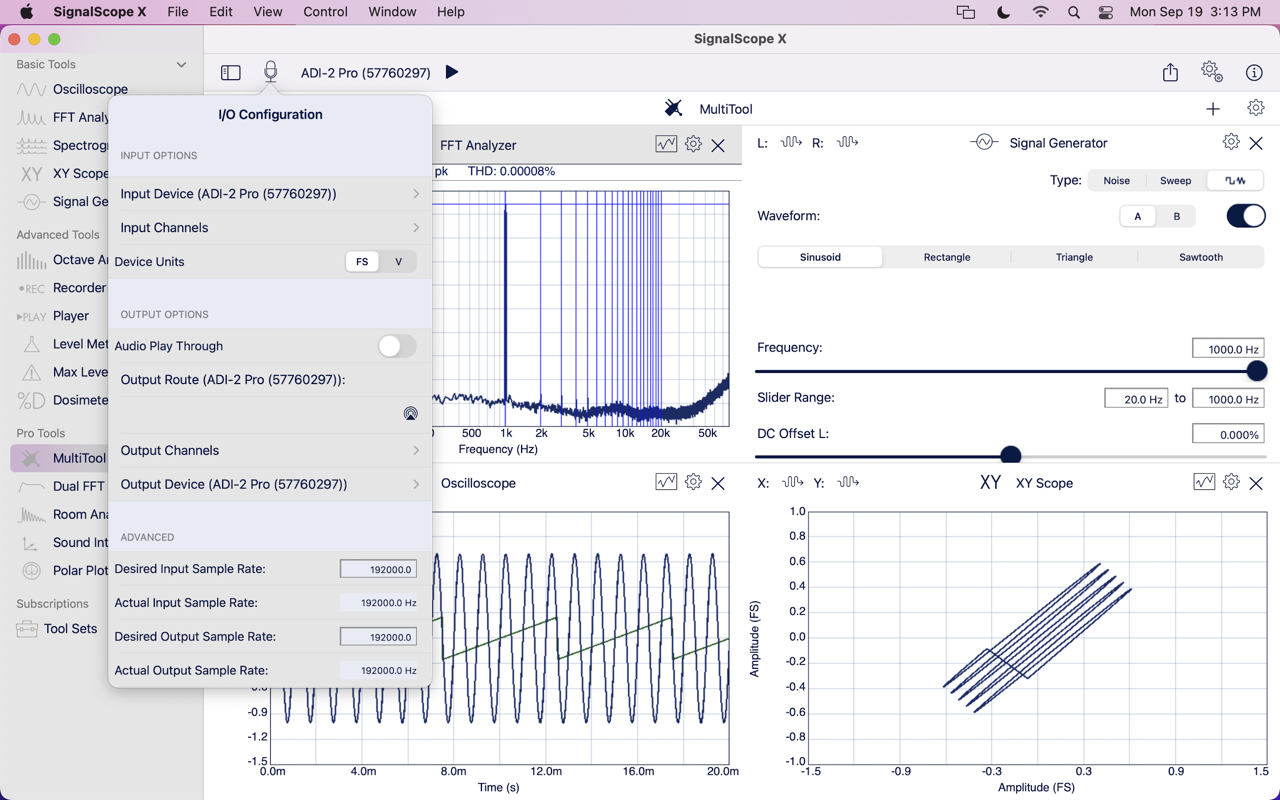Choose Sawtooth waveform tab

point(1201,257)
